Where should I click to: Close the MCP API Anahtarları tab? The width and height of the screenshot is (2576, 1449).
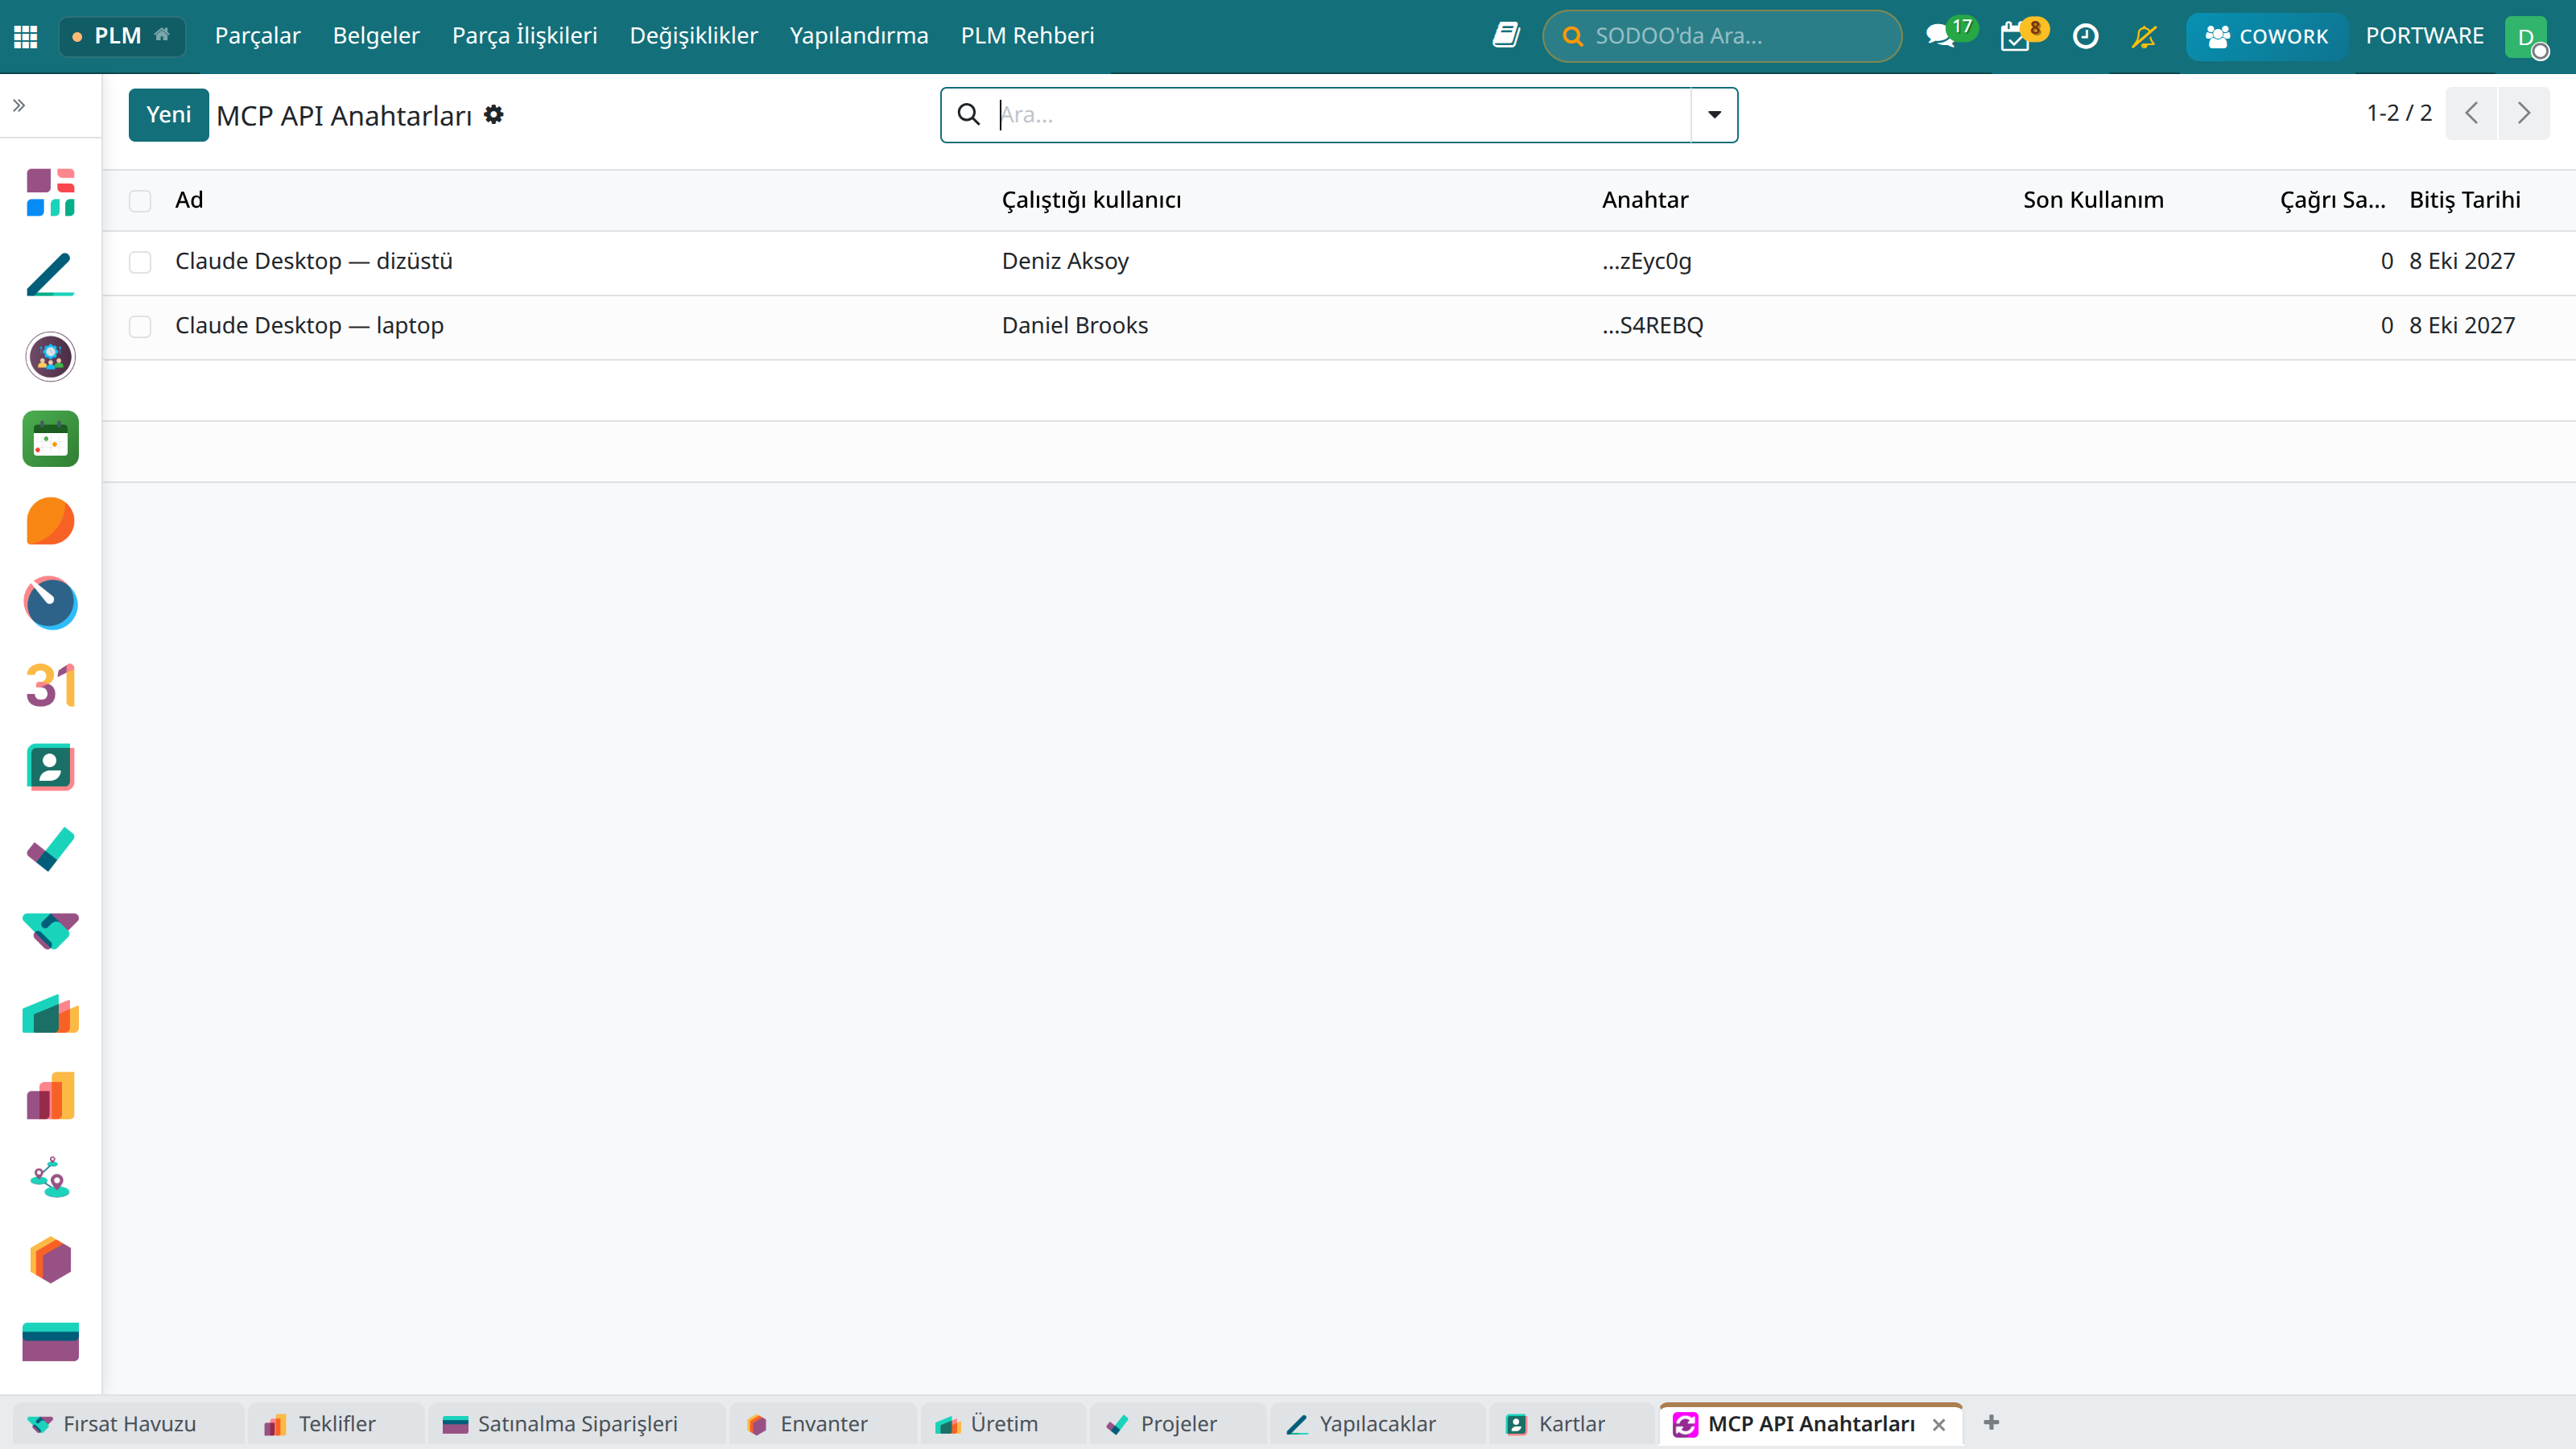click(x=1939, y=1425)
